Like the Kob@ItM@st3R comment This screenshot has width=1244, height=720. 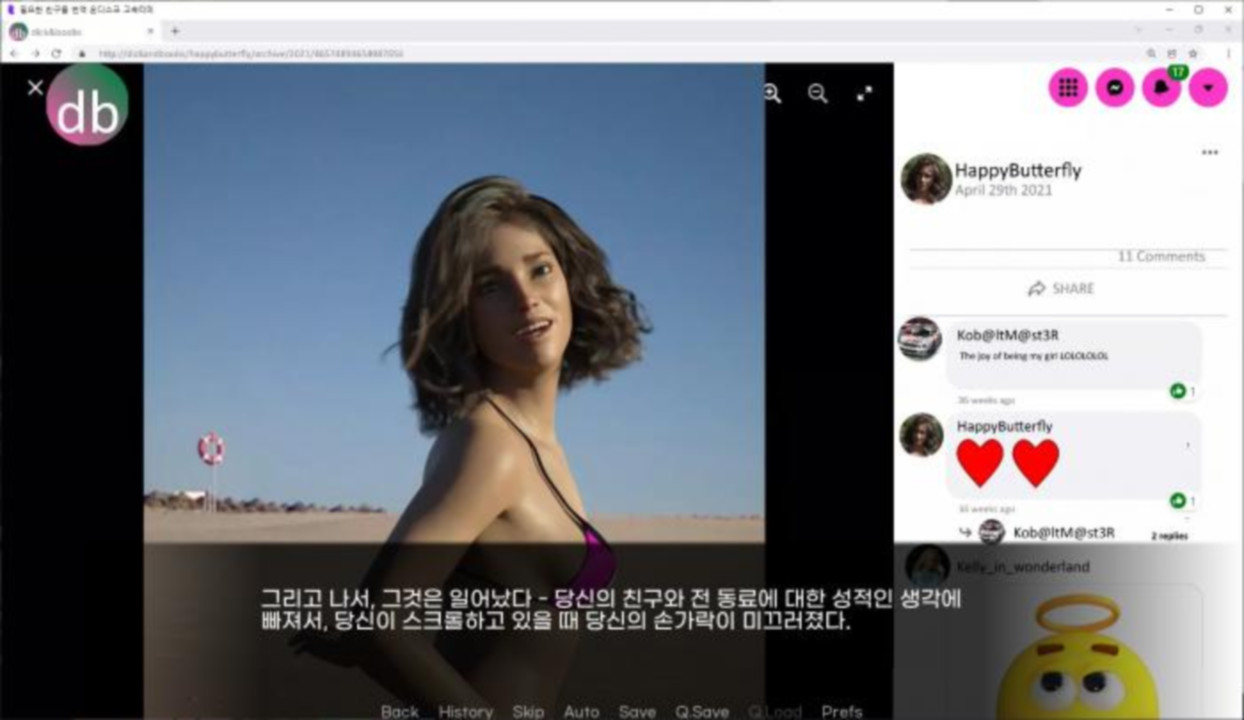click(1178, 391)
